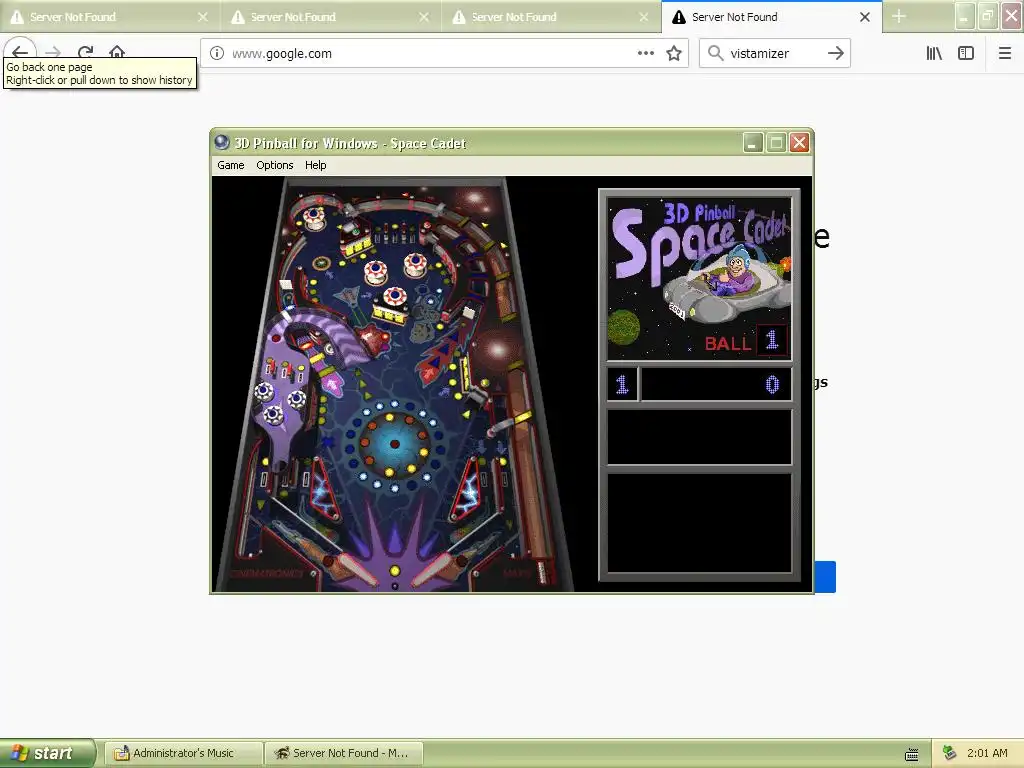Open Administrator's Music from the taskbar
This screenshot has width=1024, height=768.
(183, 753)
